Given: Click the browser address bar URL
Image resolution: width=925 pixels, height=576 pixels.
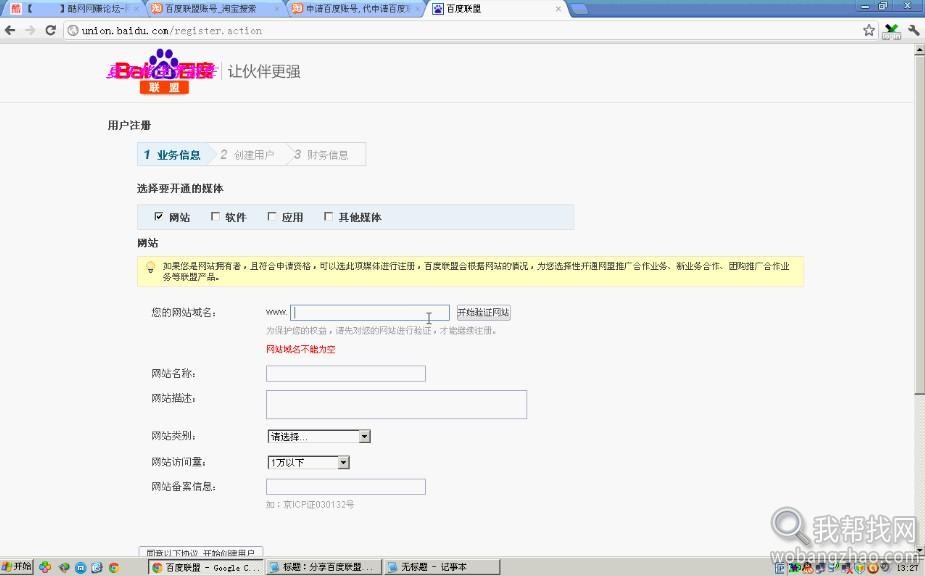Looking at the screenshot, I should (172, 31).
